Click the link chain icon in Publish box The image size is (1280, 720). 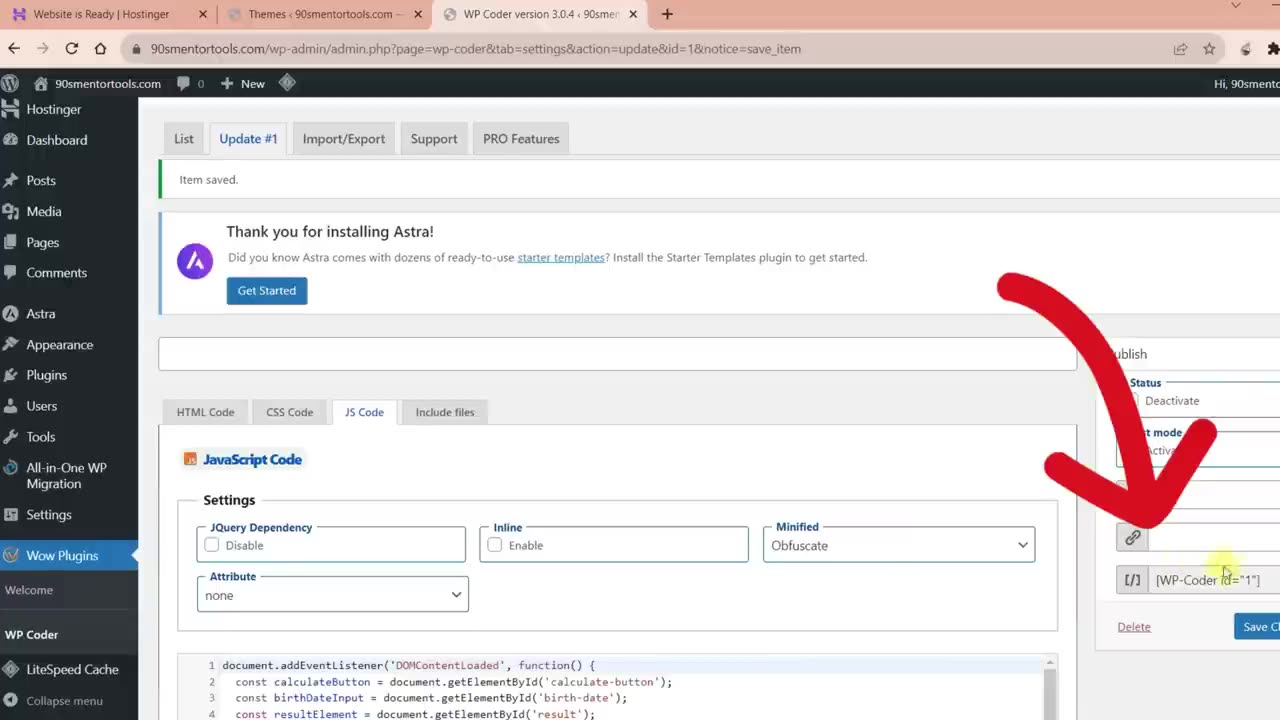click(1132, 537)
